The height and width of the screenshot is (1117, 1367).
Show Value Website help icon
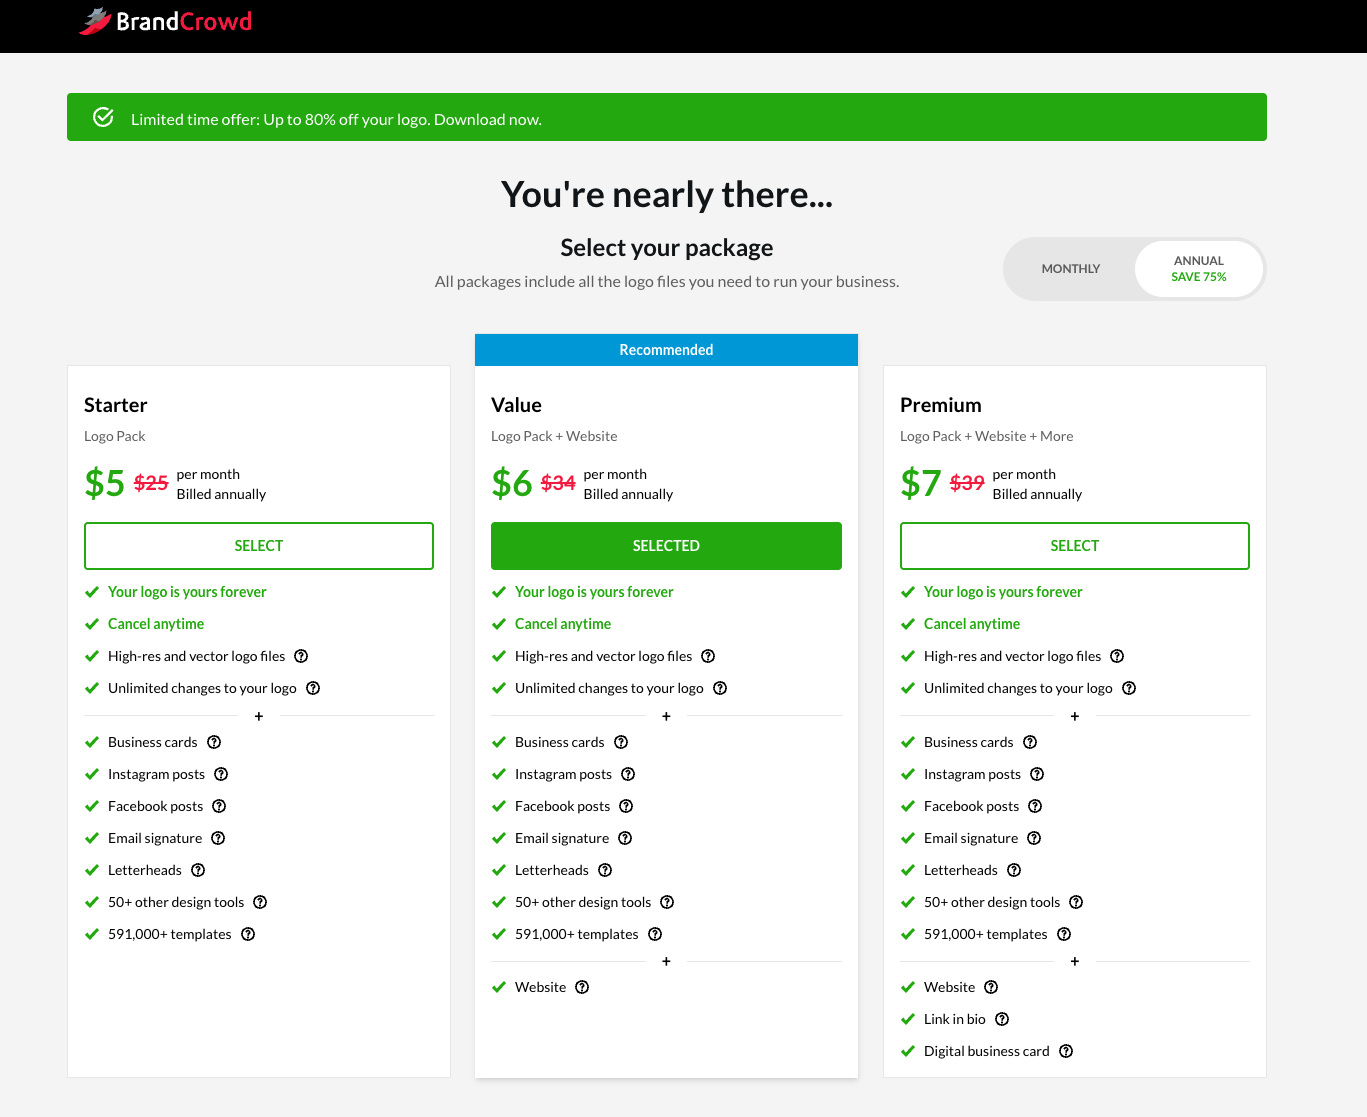582,987
